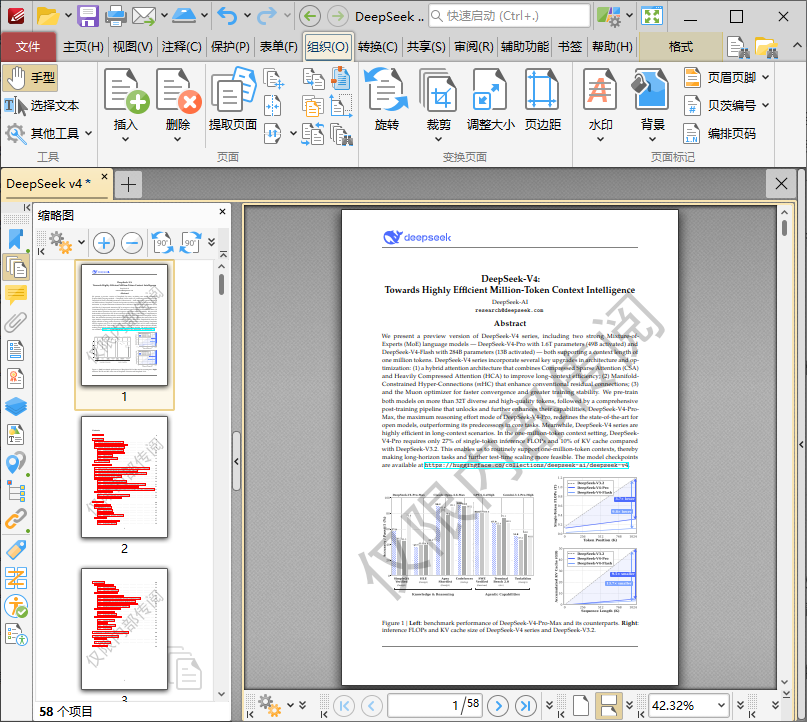Toggle continuous page layout in status bar
Viewport: 807px width, 722px height.
coord(607,705)
